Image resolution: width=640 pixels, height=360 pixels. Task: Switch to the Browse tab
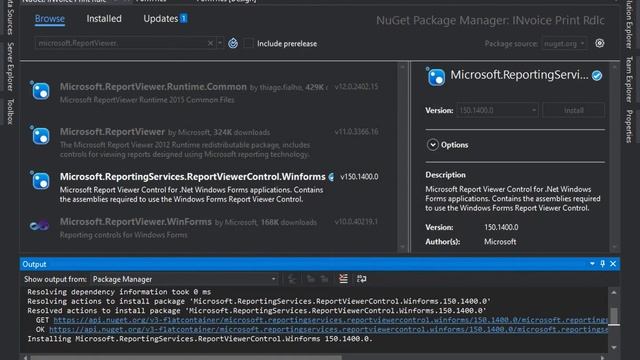tap(49, 19)
